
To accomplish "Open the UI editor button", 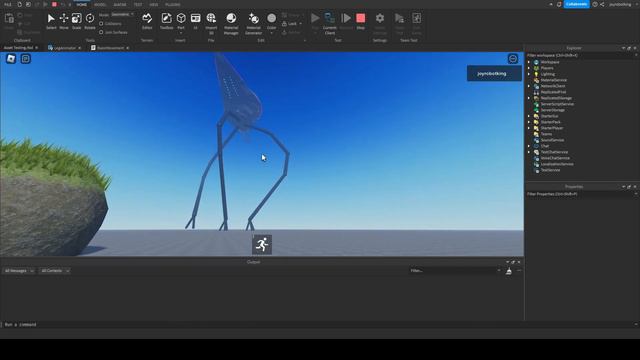I will pyautogui.click(x=196, y=21).
